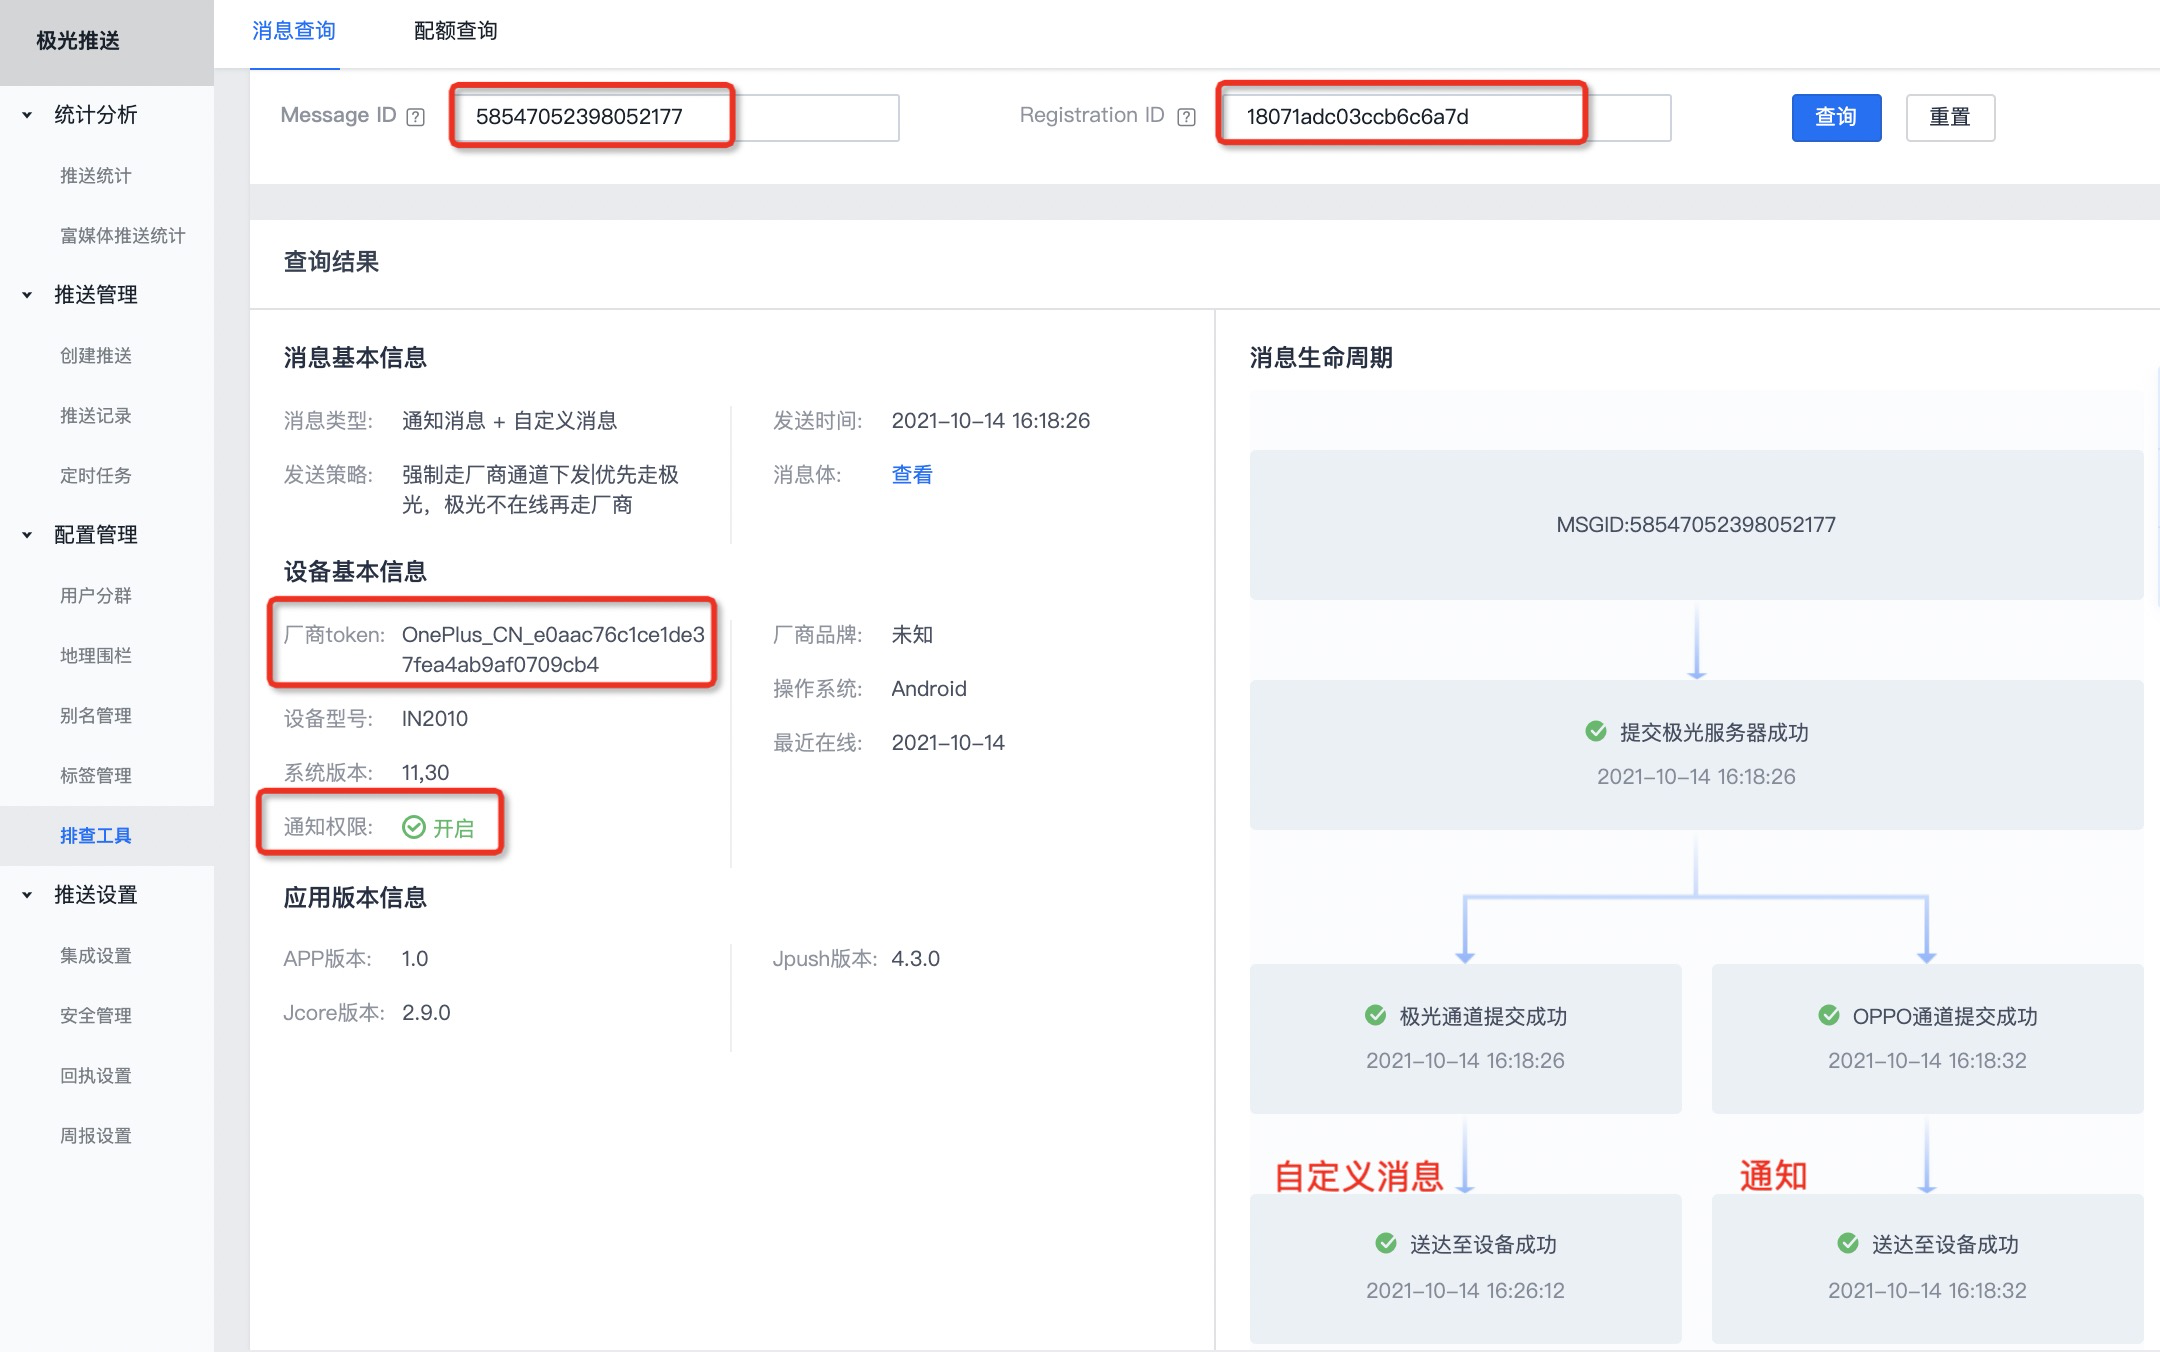Screen dimensions: 2160x1352
Task: Open 推送记录 in the sidebar
Action: (96, 415)
